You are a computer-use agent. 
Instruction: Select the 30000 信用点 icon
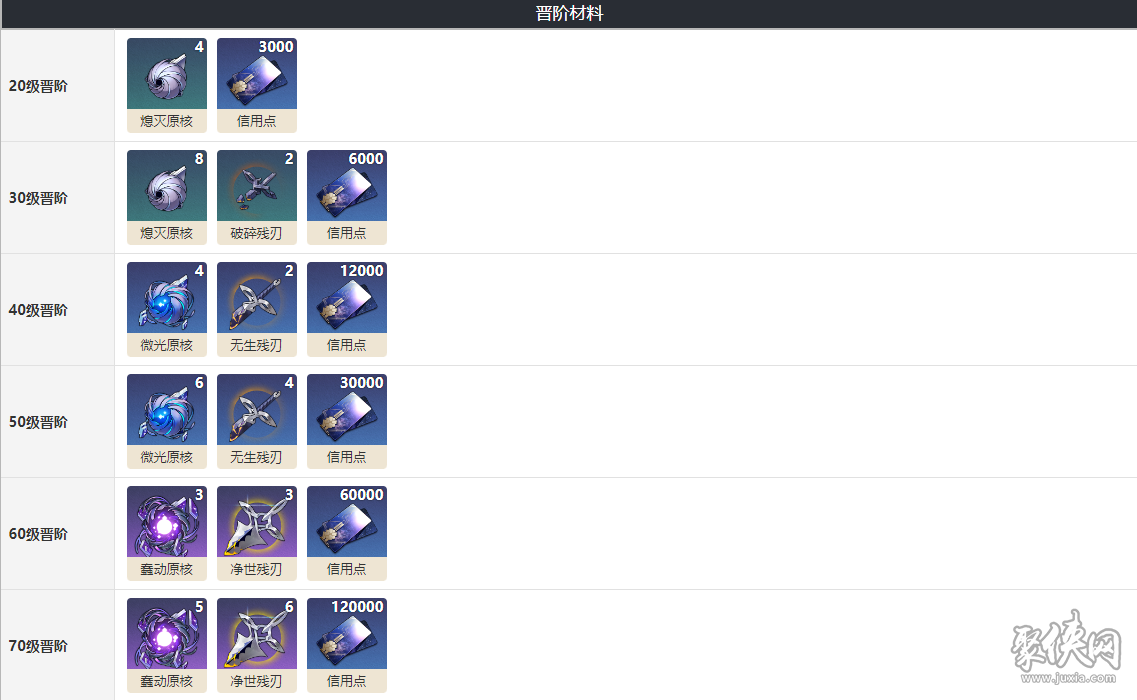347,421
